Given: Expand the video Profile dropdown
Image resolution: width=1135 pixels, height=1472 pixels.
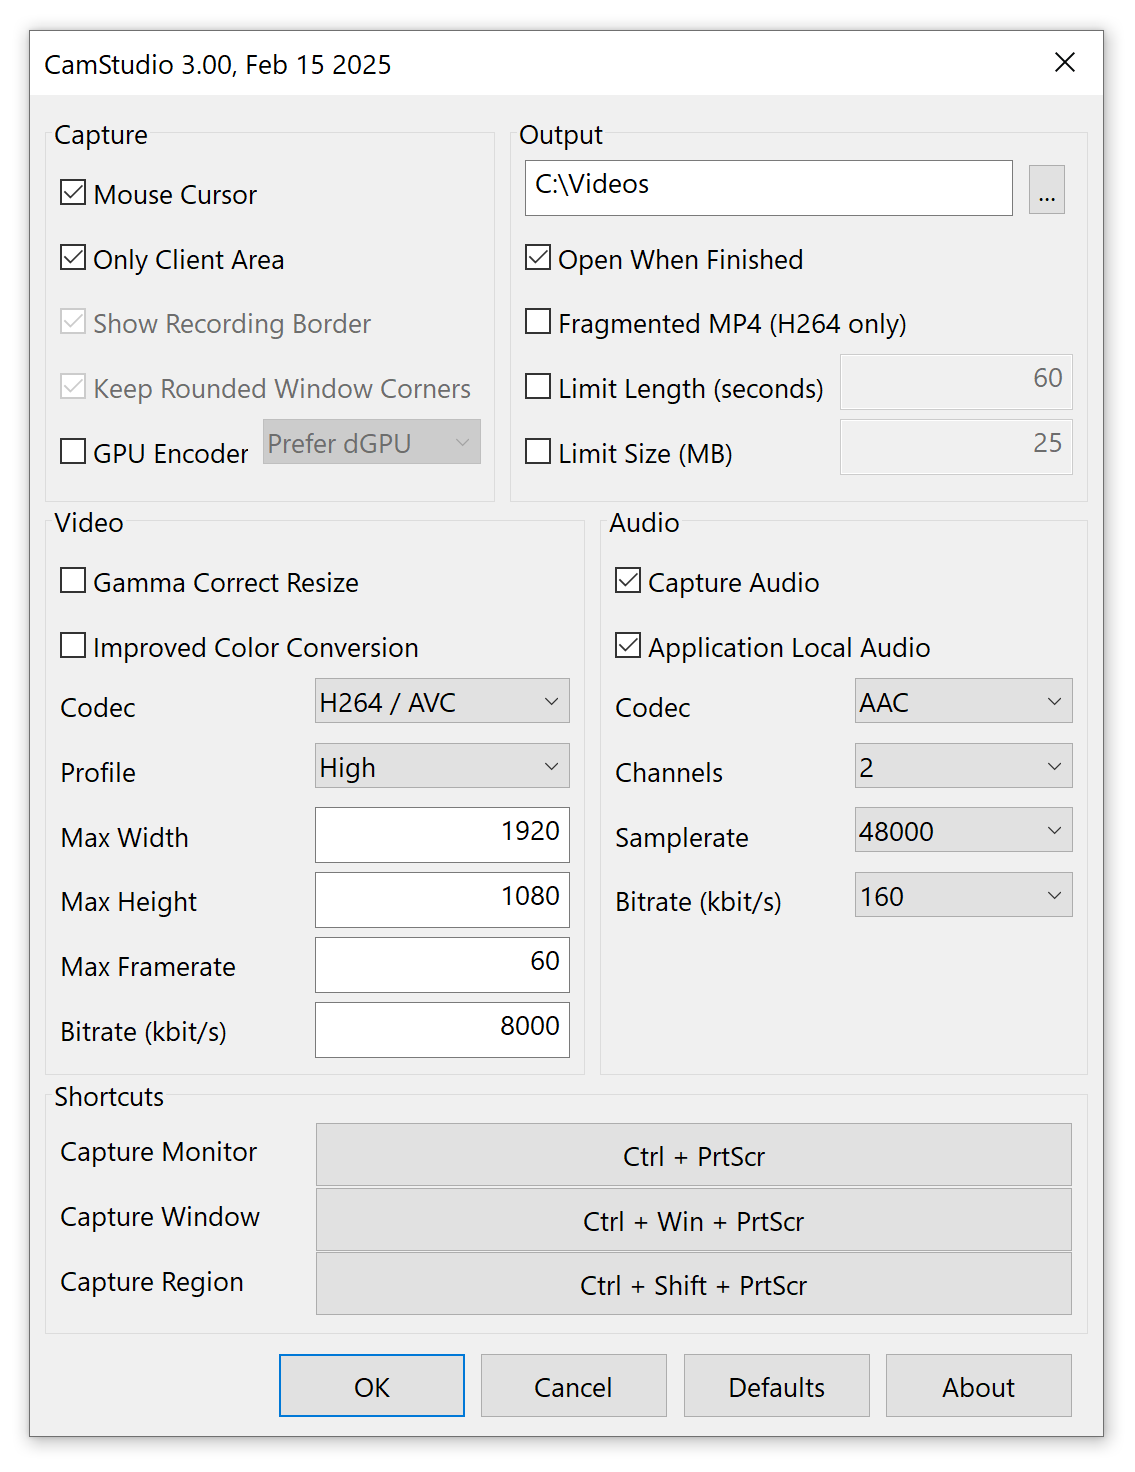Looking at the screenshot, I should 442,767.
